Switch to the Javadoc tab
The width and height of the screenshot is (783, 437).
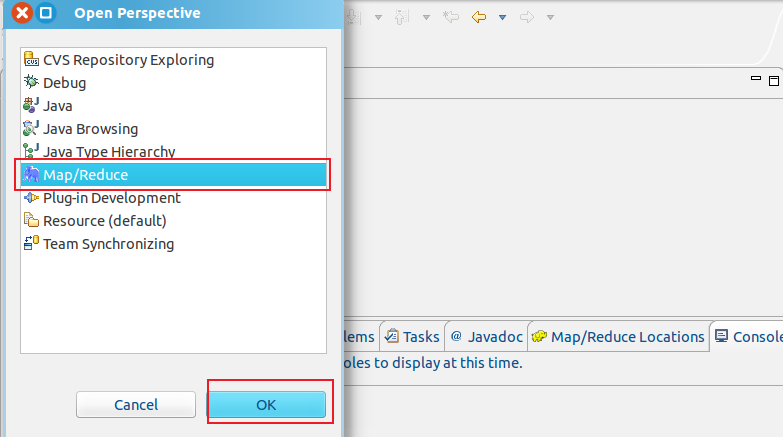click(x=487, y=337)
